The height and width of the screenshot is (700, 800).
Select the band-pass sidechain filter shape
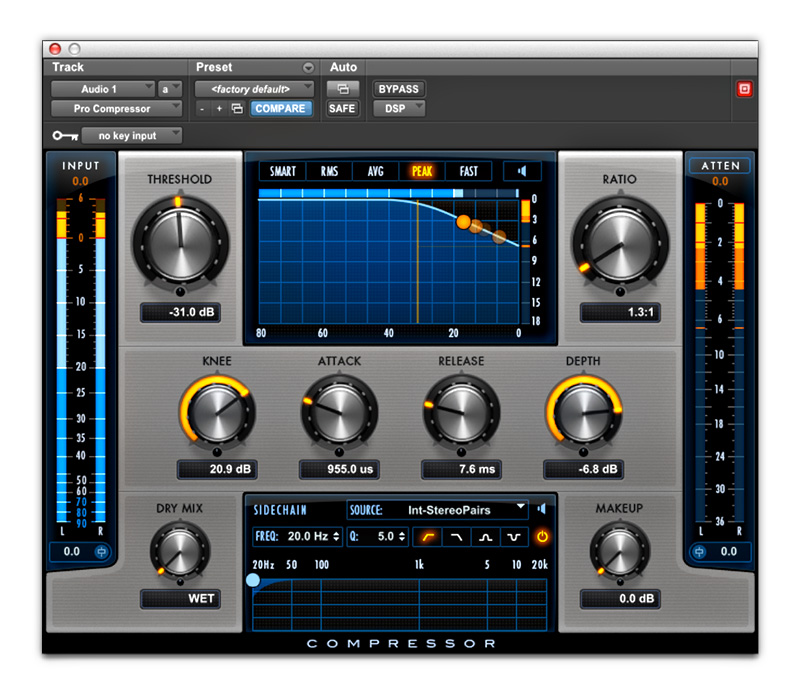(x=485, y=537)
